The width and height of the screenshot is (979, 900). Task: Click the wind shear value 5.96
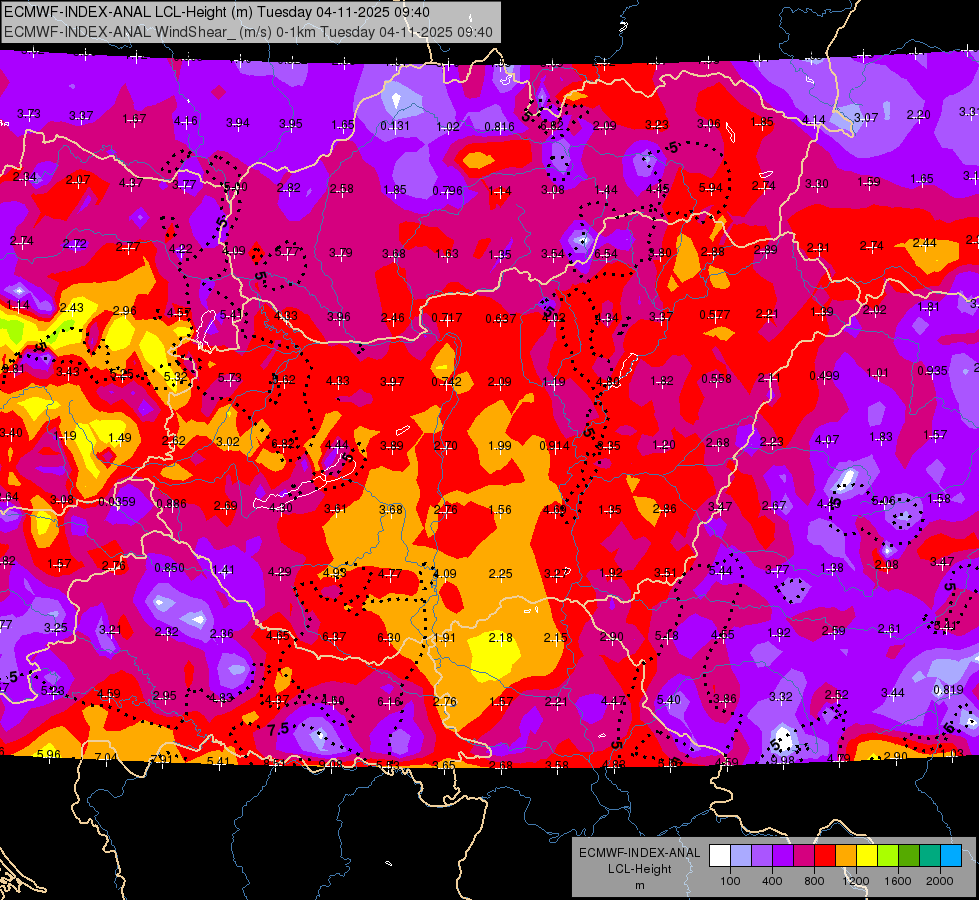pyautogui.click(x=49, y=754)
